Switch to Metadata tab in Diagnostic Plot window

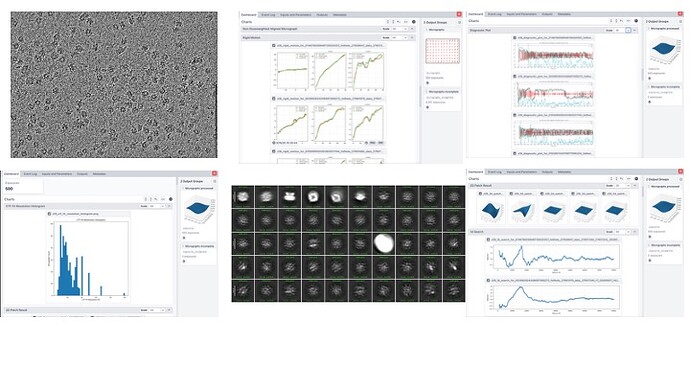(564, 14)
